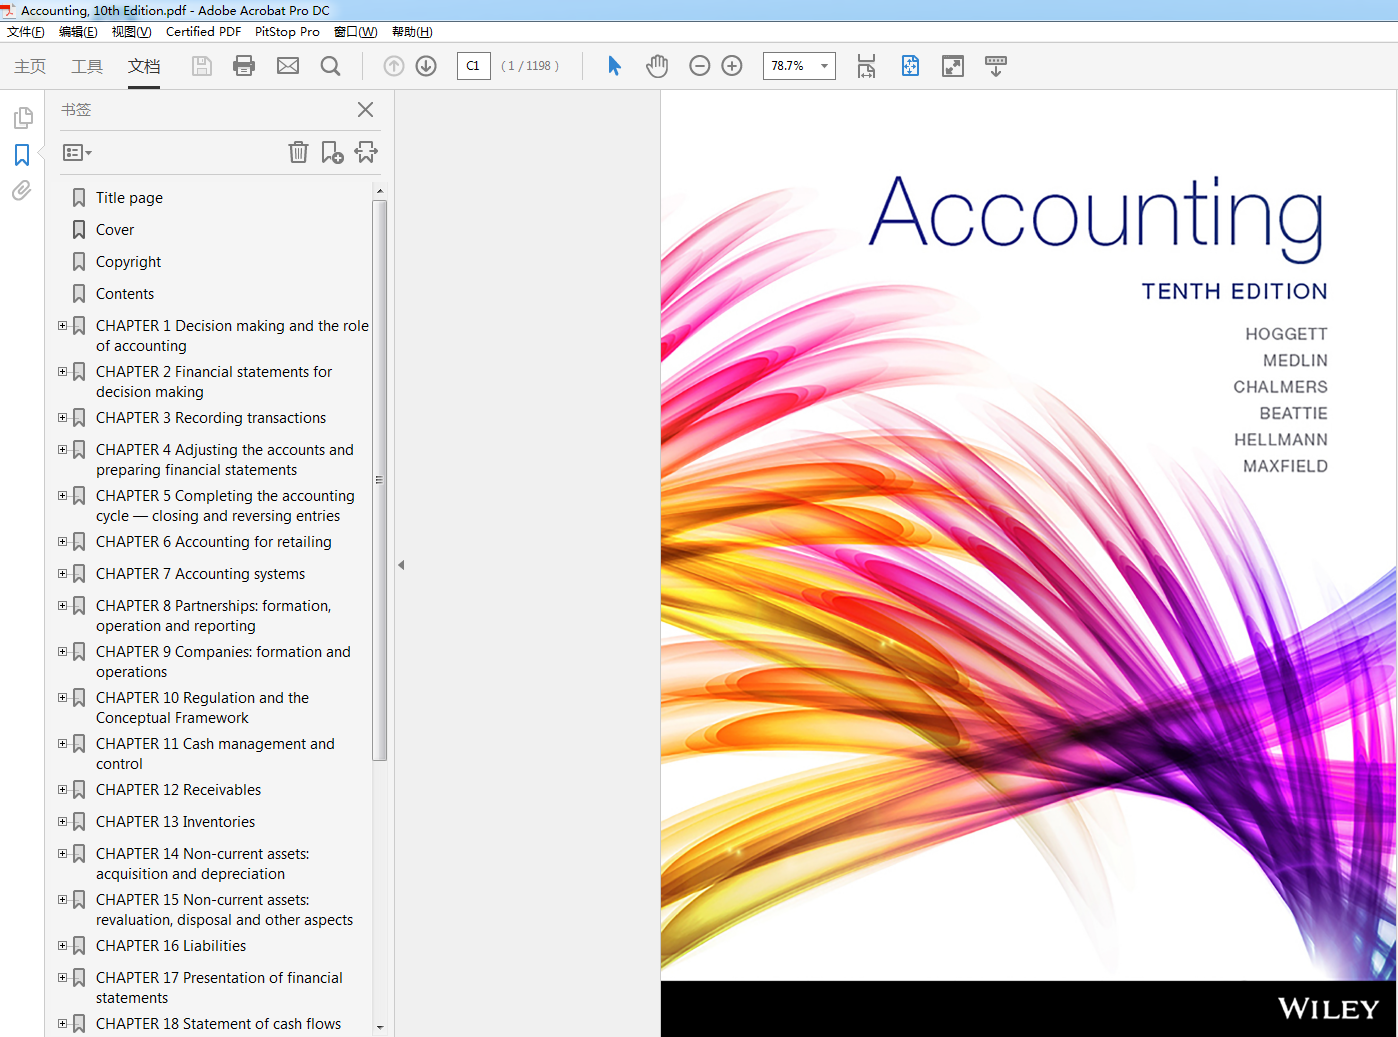Open CHAPTER 10 Regulation bookmark

tap(202, 708)
